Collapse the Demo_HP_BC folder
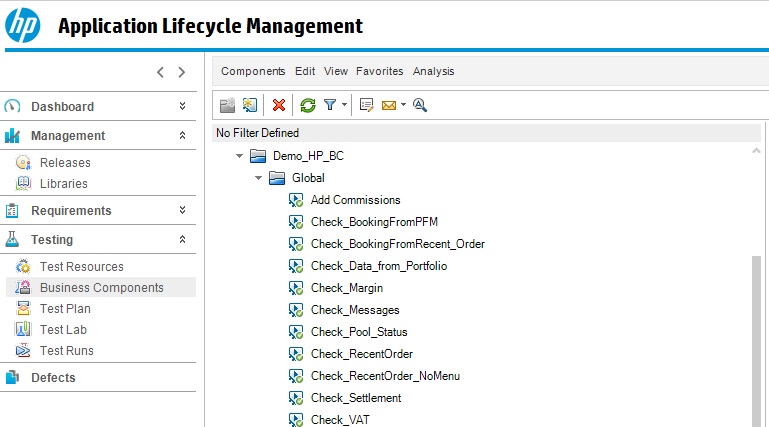Screen dimensions: 769x427 (239, 156)
